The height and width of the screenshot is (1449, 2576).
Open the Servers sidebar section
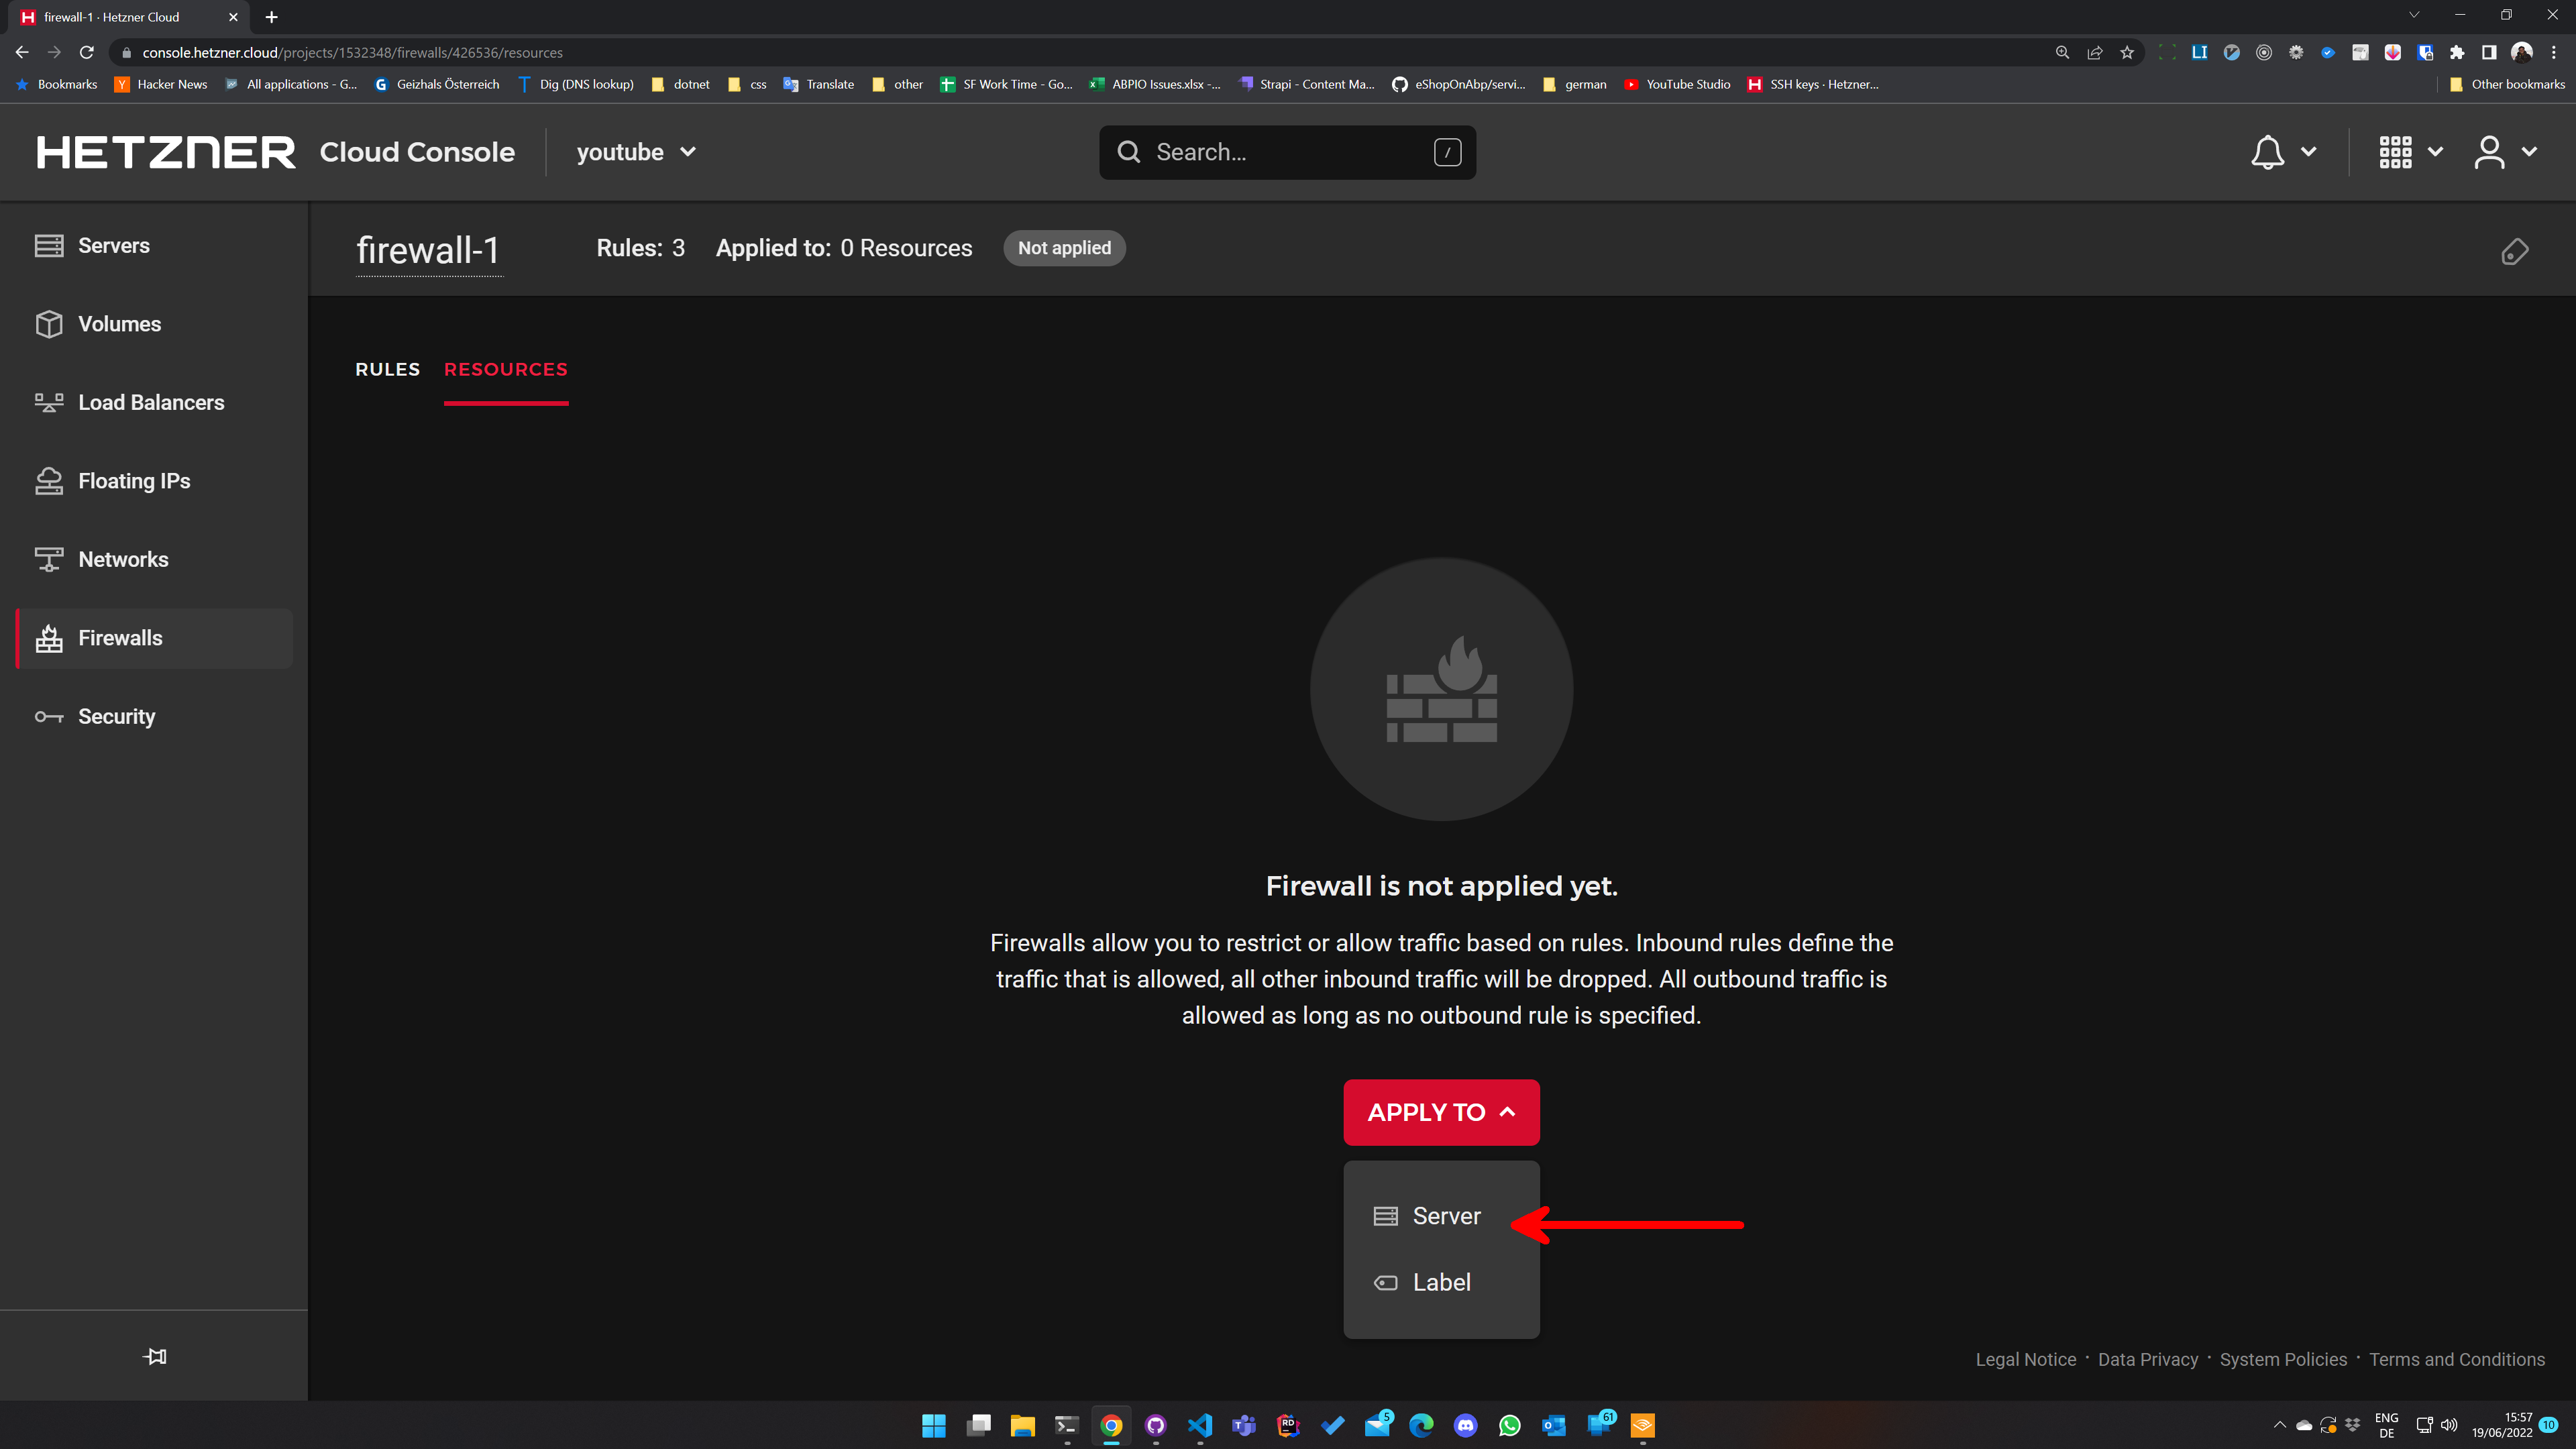click(x=113, y=246)
